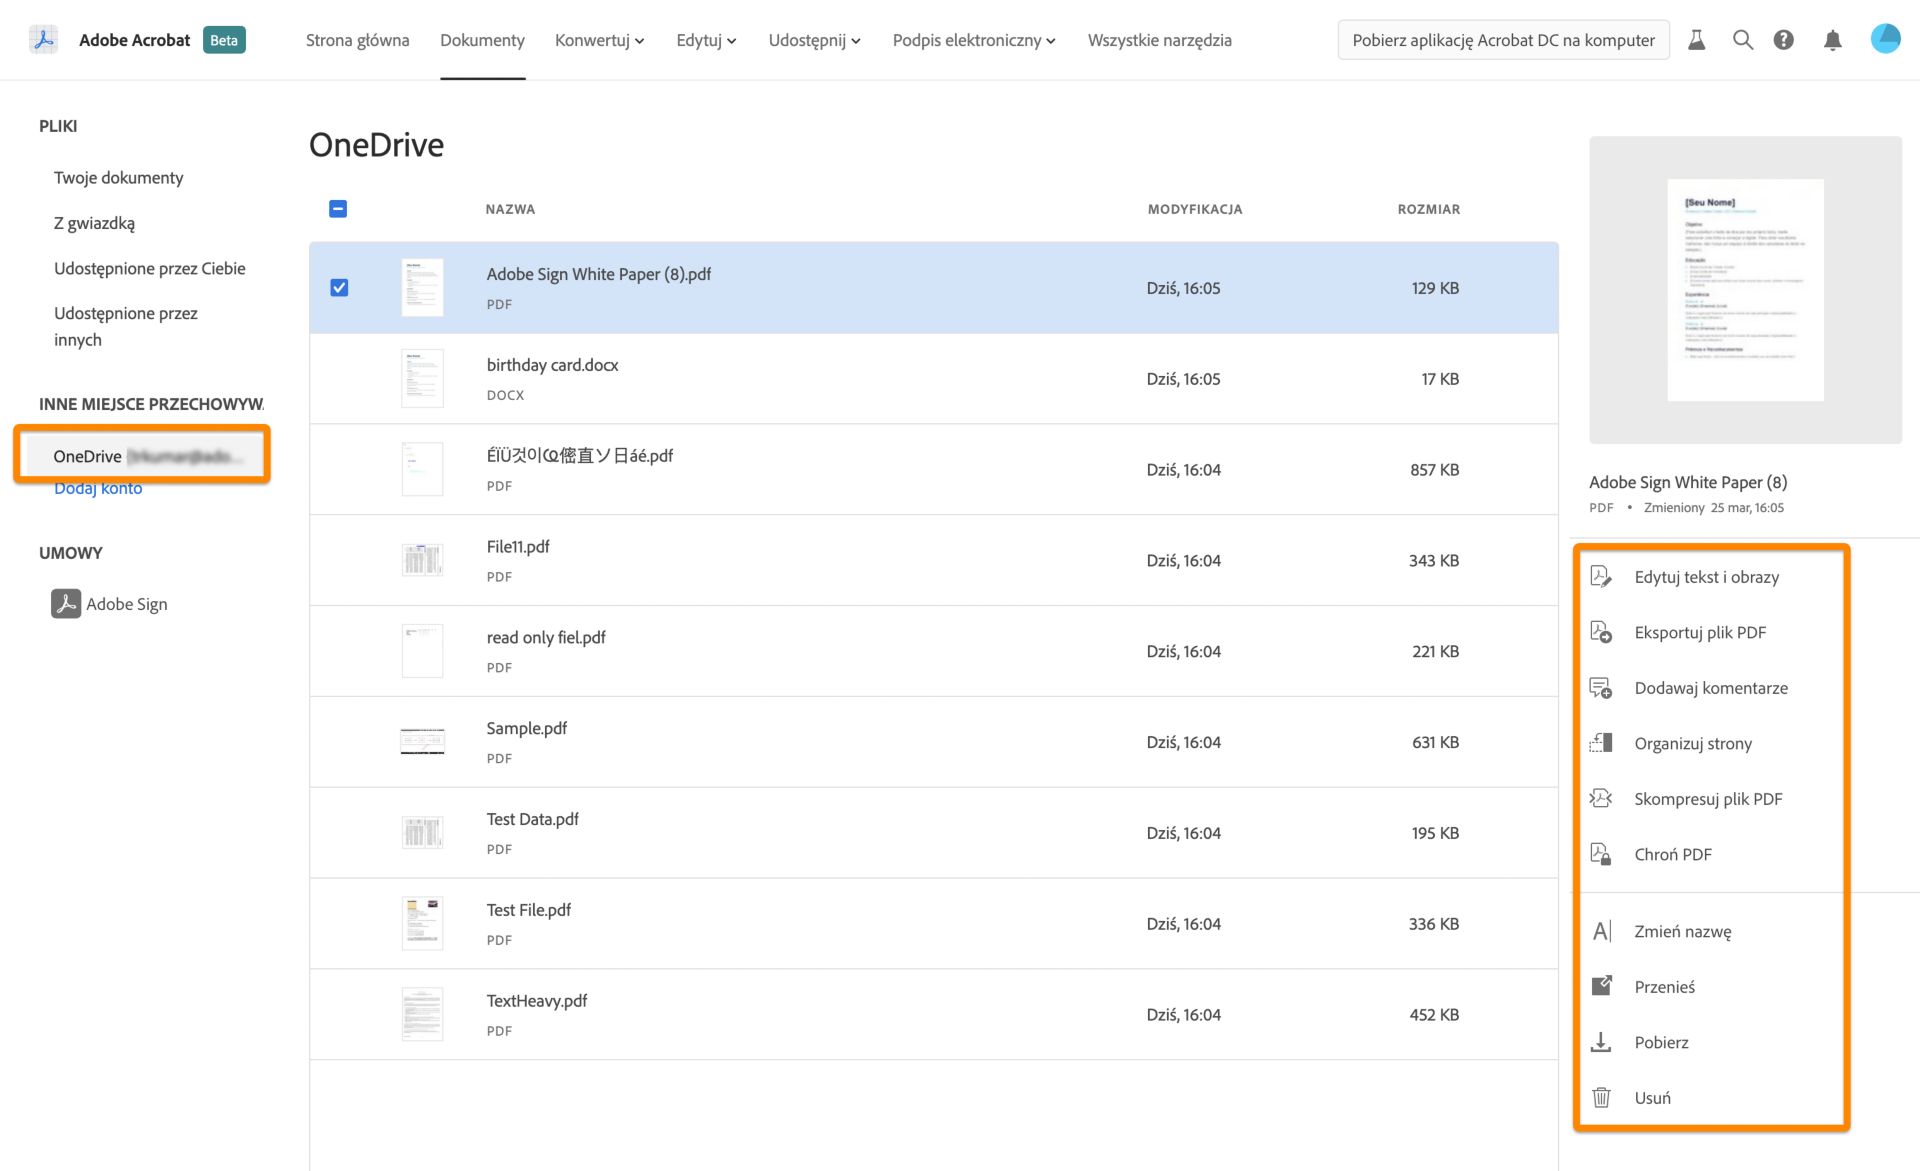Screen dimensions: 1920x1171
Task: Click the Test File.pdf thumbnail
Action: [x=422, y=923]
